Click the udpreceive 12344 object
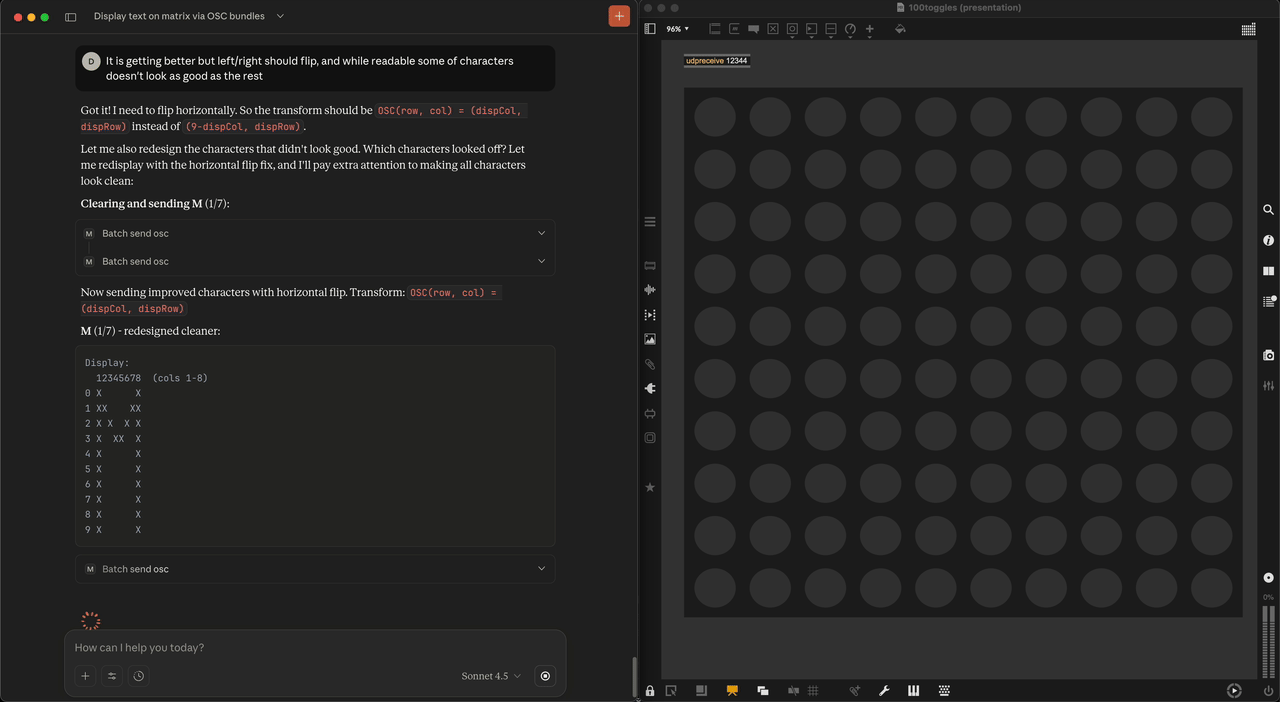Viewport: 1280px width, 702px height. (716, 61)
